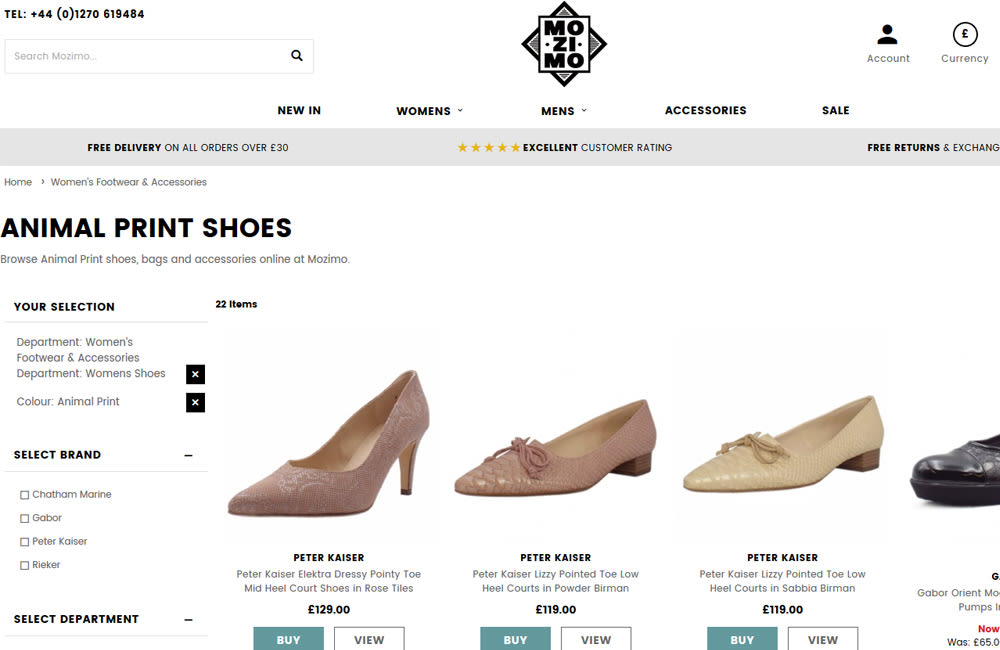Open the Lizzy Powder Birman shoe image
The height and width of the screenshot is (650, 1000).
[x=555, y=448]
